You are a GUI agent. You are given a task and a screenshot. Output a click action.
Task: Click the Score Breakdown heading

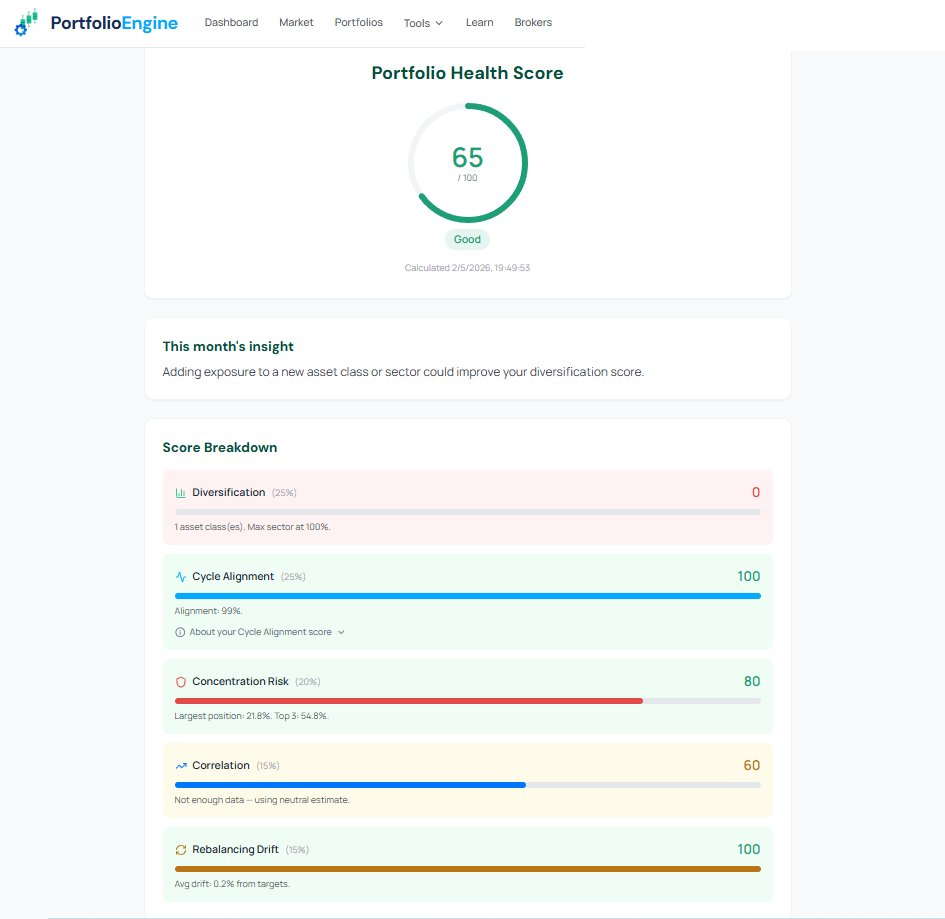tap(220, 447)
